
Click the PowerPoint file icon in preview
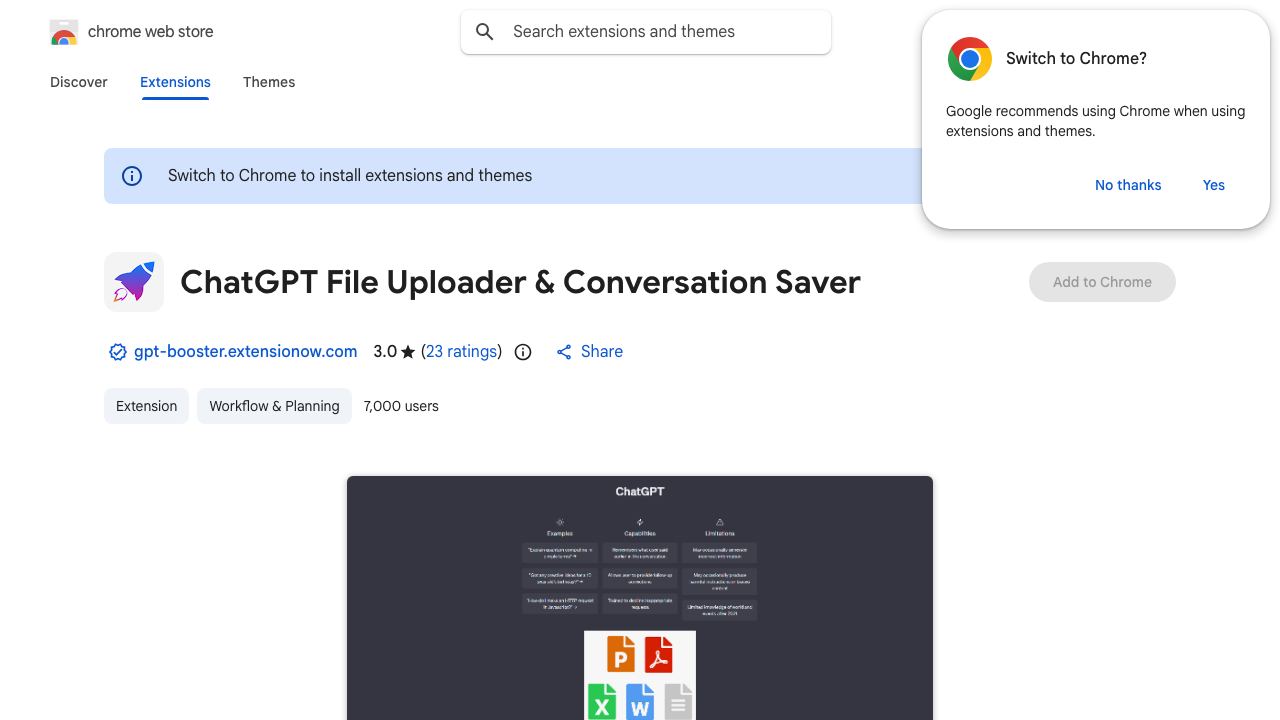(620, 654)
